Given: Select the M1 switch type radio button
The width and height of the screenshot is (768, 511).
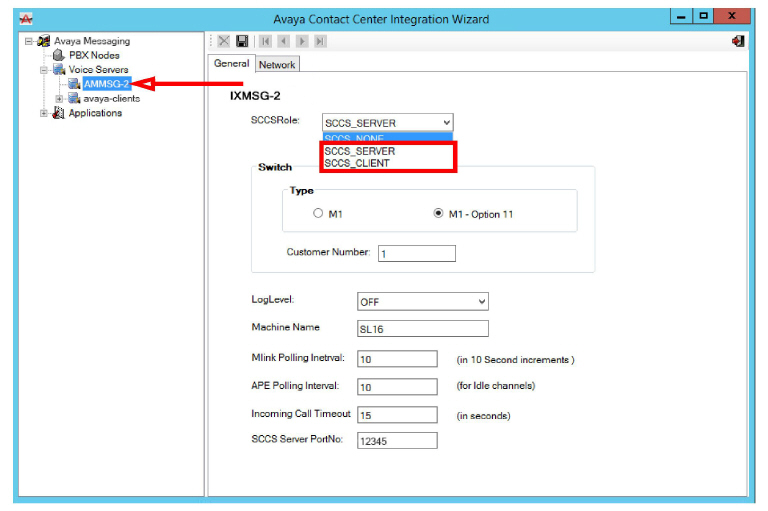Looking at the screenshot, I should click(x=318, y=213).
